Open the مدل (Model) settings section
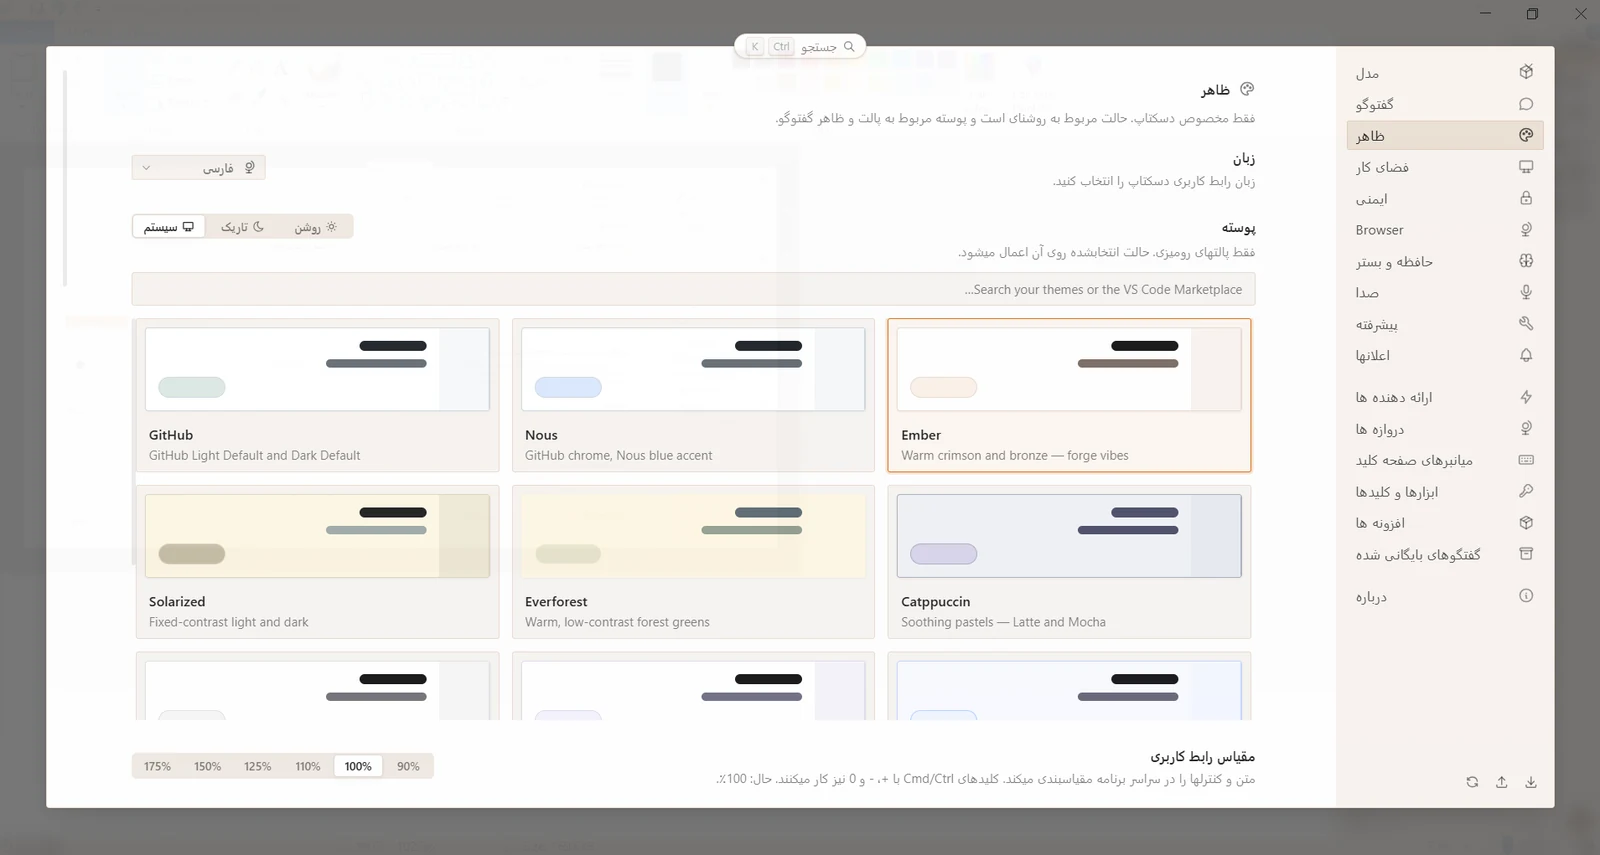This screenshot has height=855, width=1600. pos(1445,73)
